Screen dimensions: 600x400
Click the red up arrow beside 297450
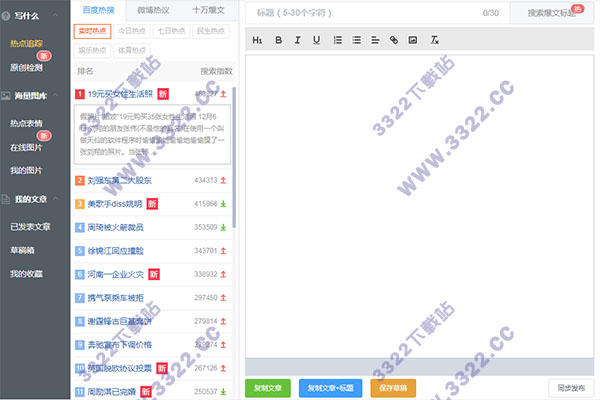[x=223, y=298]
